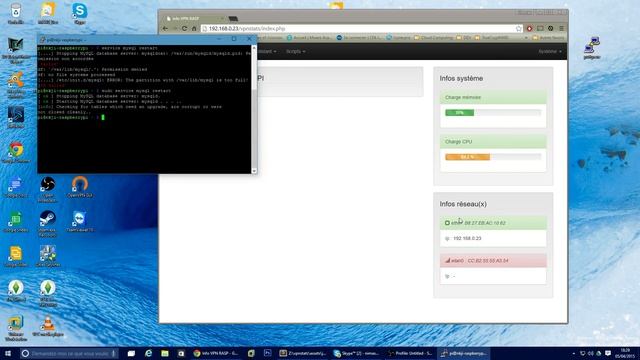This screenshot has width=640, height=360.
Task: Open Task View on the taskbar
Action: pos(131,353)
